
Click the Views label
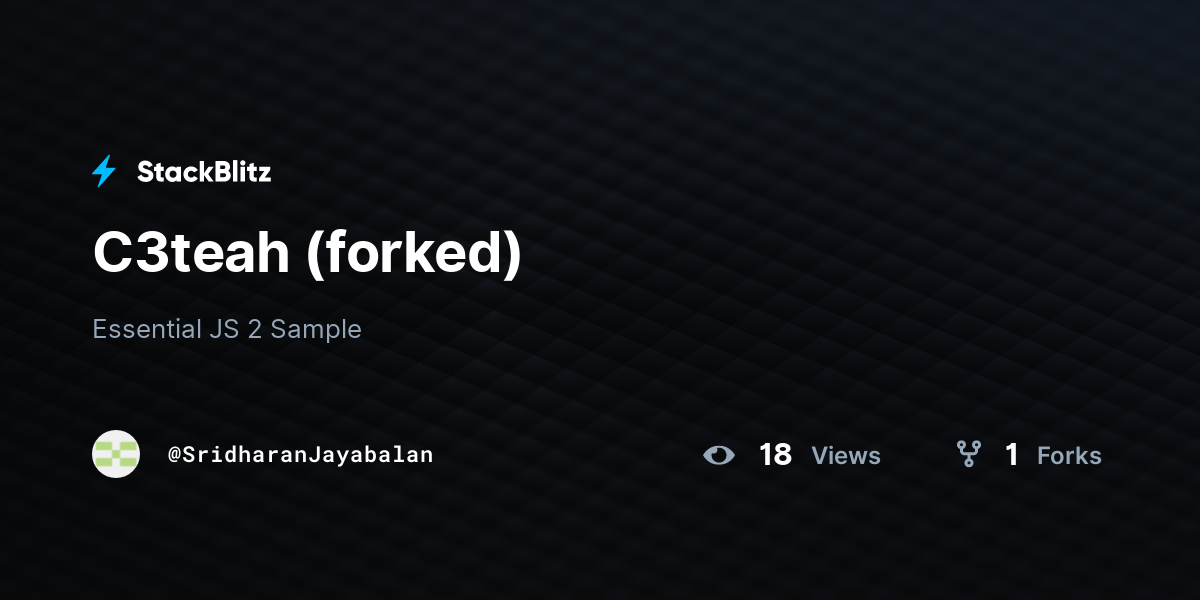pyautogui.click(x=846, y=456)
